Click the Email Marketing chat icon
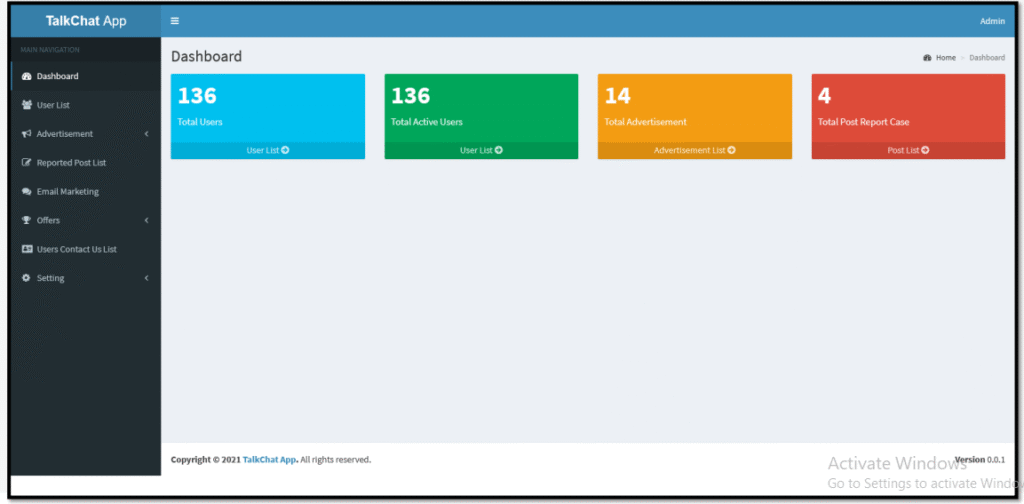The image size is (1024, 504). [x=26, y=192]
